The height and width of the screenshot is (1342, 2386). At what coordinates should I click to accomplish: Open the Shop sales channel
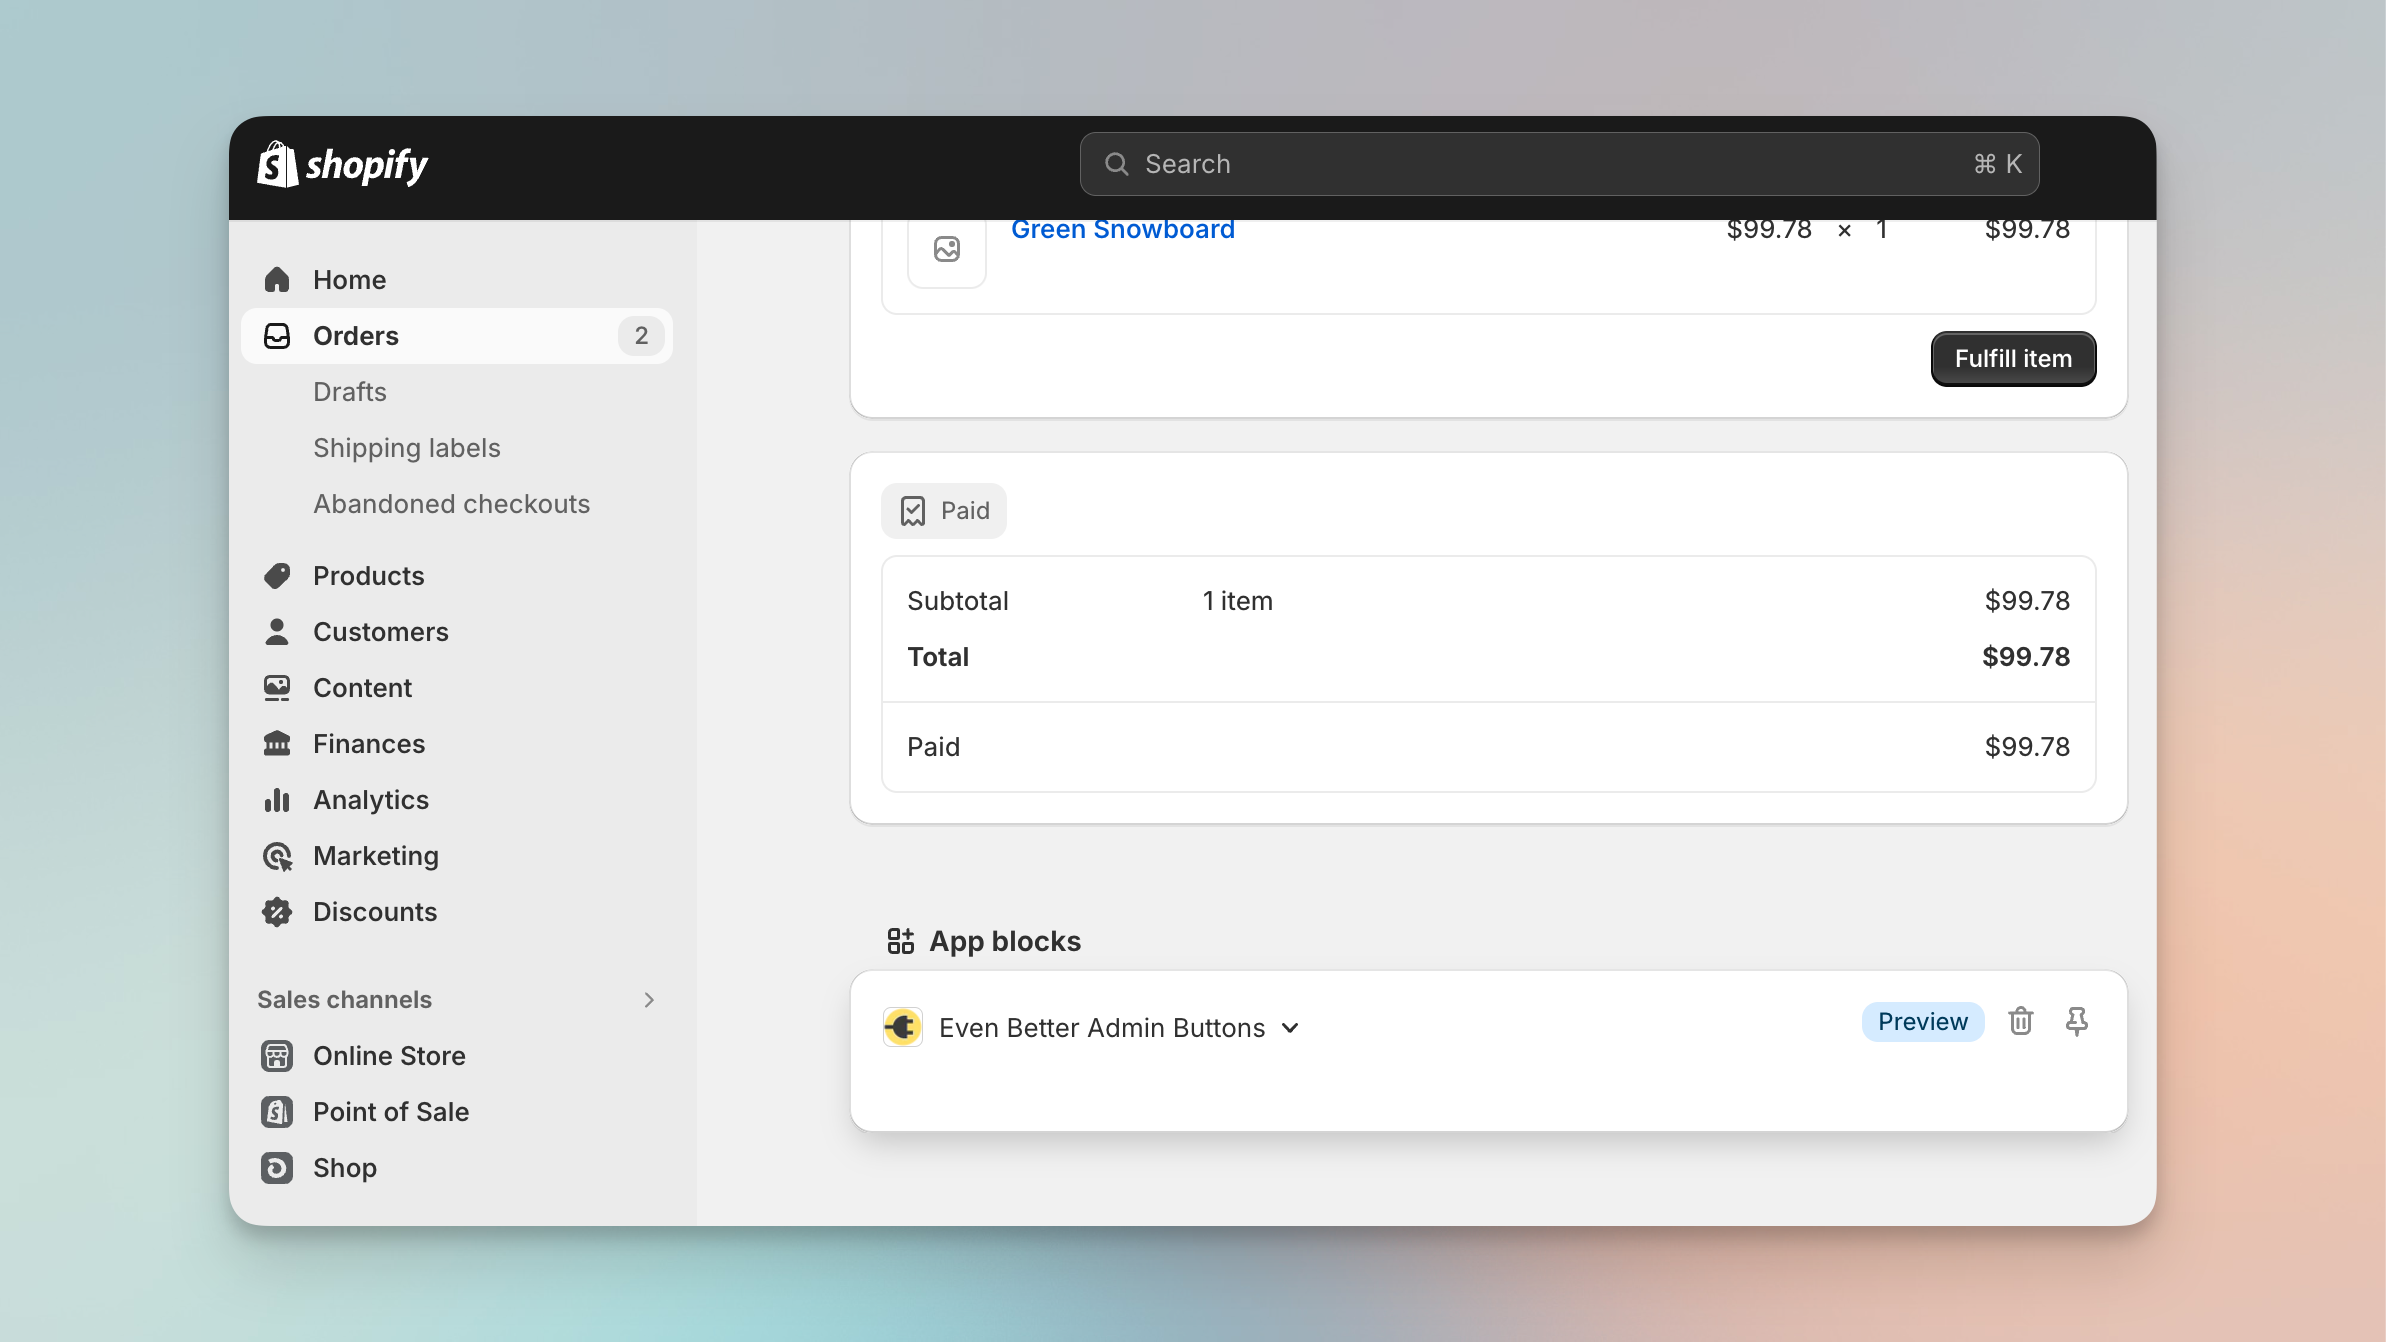pyautogui.click(x=457, y=1168)
